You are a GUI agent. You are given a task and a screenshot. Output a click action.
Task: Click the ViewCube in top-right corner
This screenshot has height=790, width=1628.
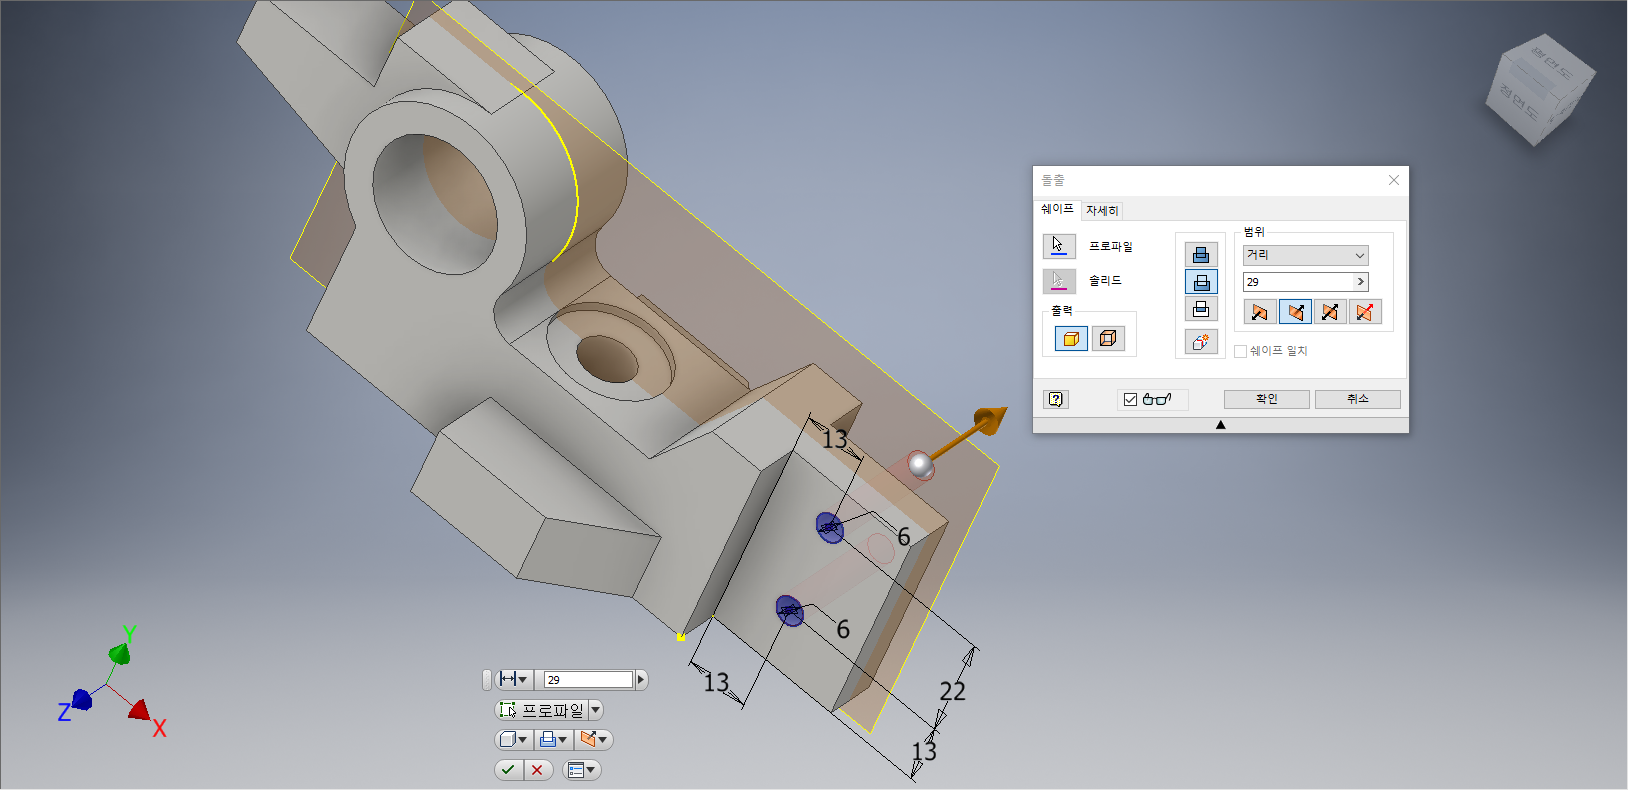pos(1540,90)
